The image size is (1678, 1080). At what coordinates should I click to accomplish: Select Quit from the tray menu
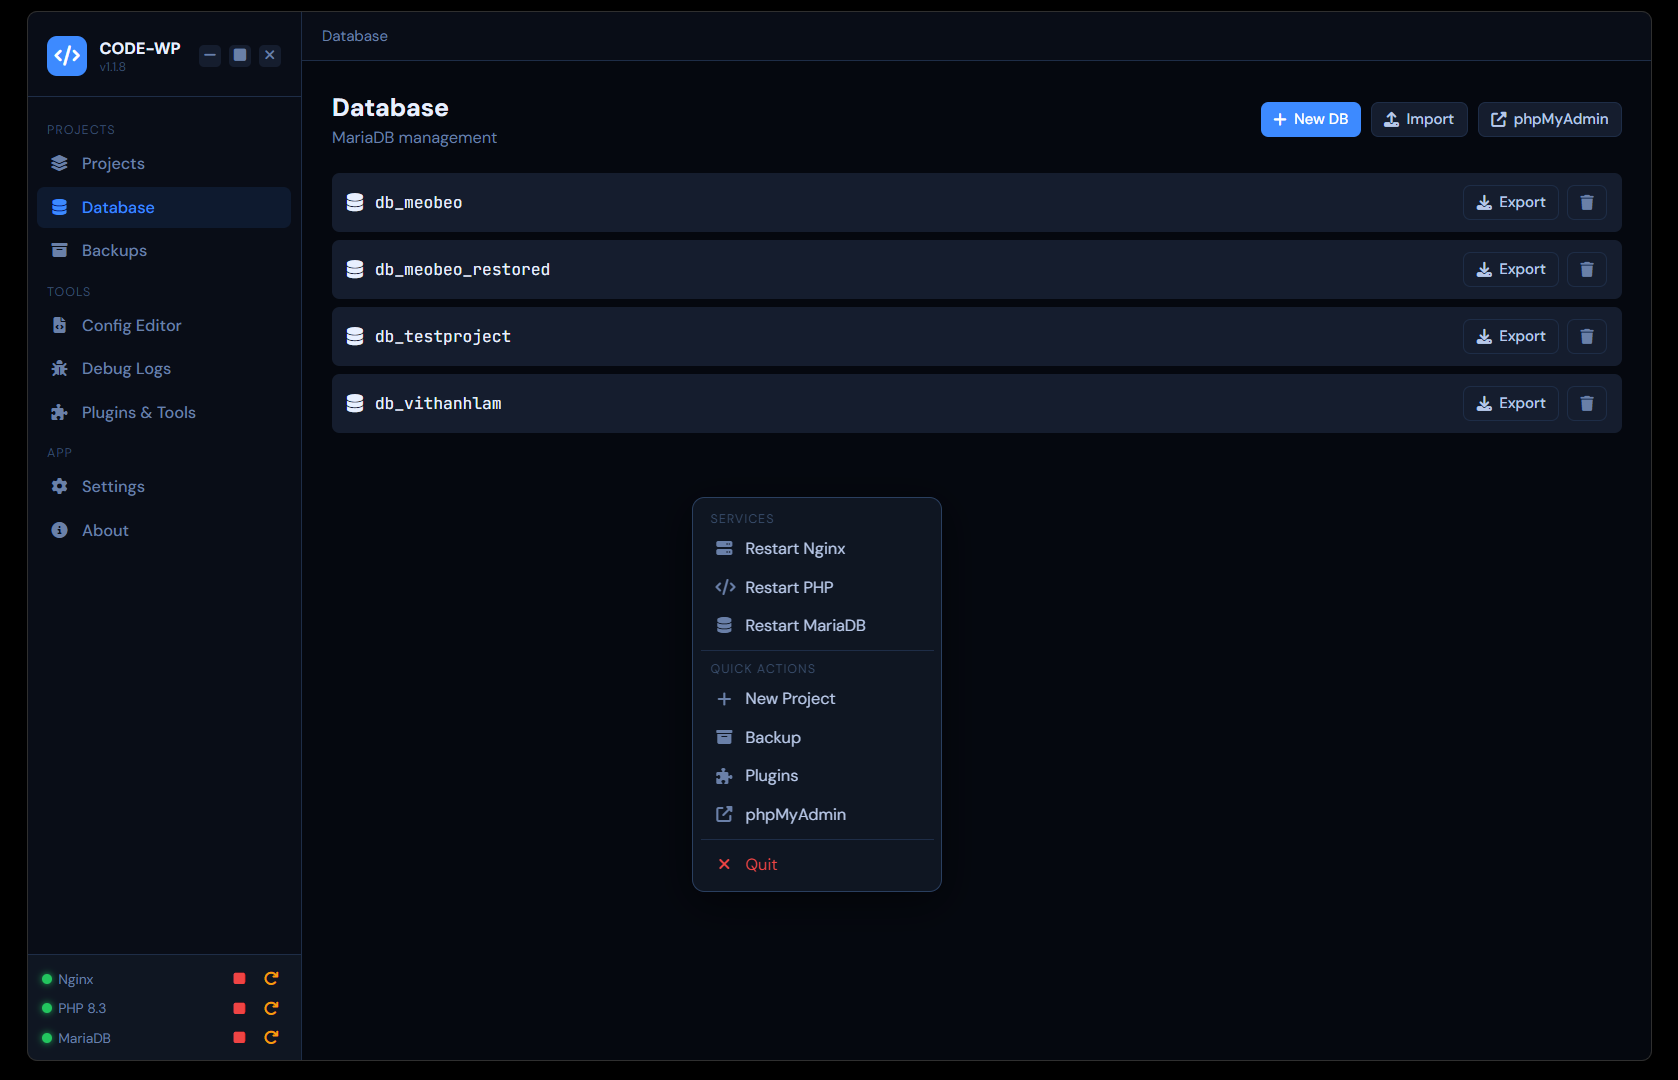coord(761,865)
